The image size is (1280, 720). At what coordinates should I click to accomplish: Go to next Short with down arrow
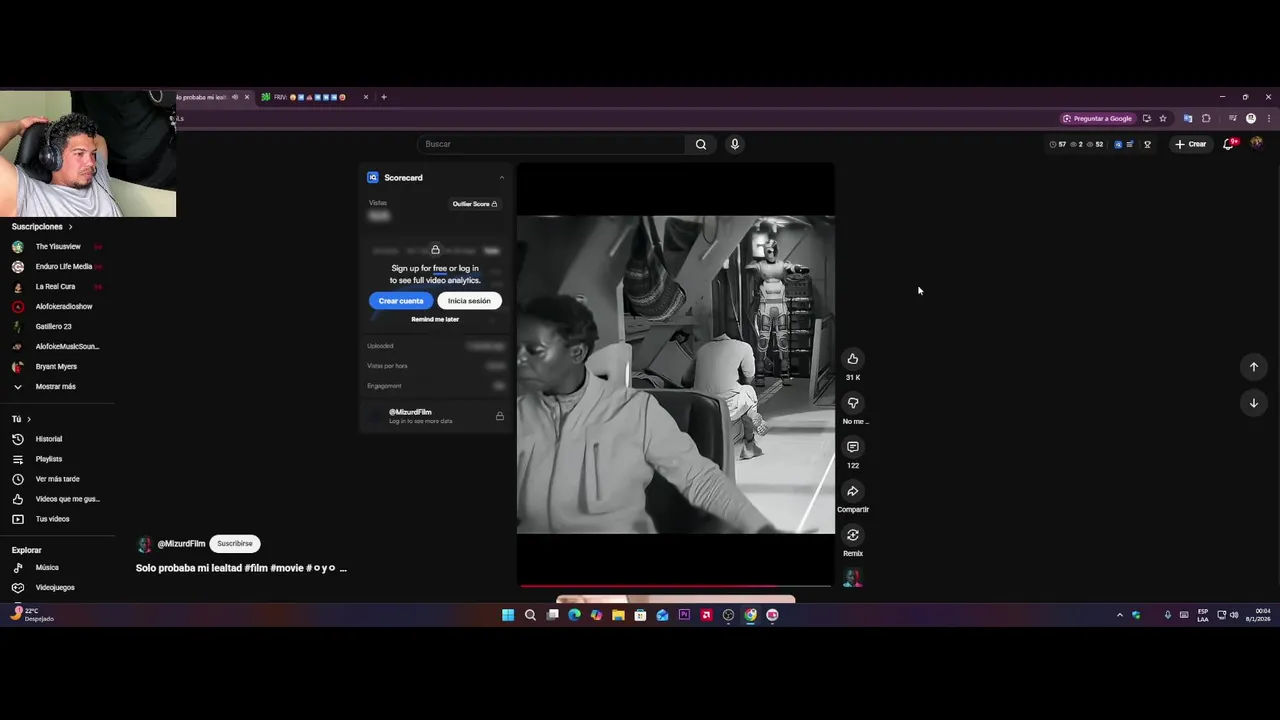tap(1254, 403)
